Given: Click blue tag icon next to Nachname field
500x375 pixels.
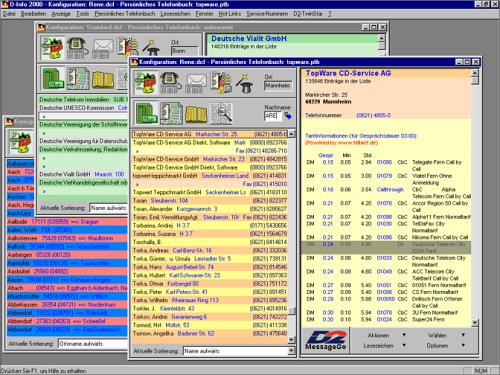Looking at the screenshot, I should [287, 116].
